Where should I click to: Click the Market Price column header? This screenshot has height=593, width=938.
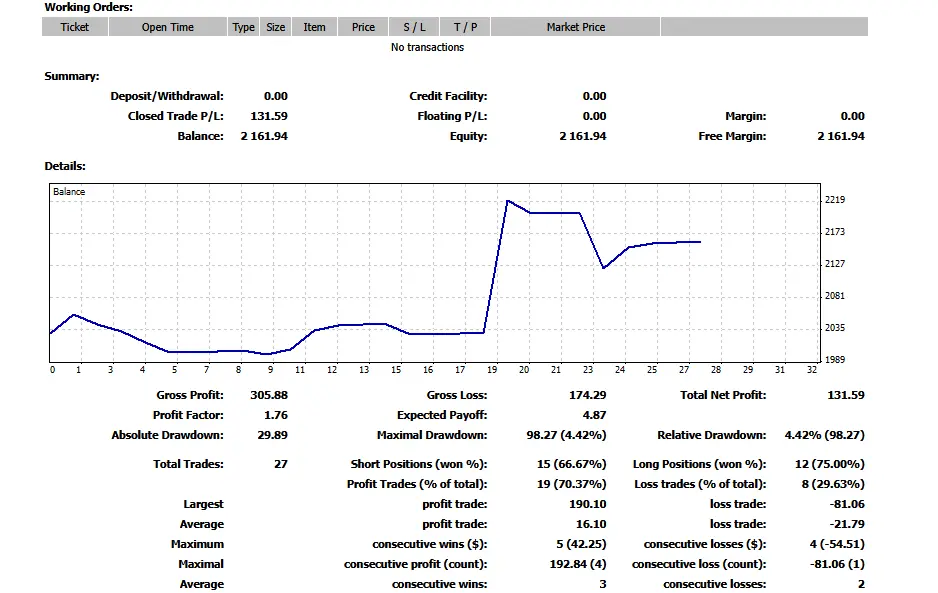point(575,27)
